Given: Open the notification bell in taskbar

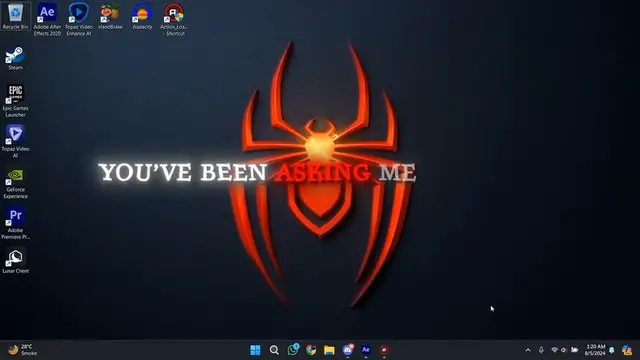Looking at the screenshot, I should point(612,350).
